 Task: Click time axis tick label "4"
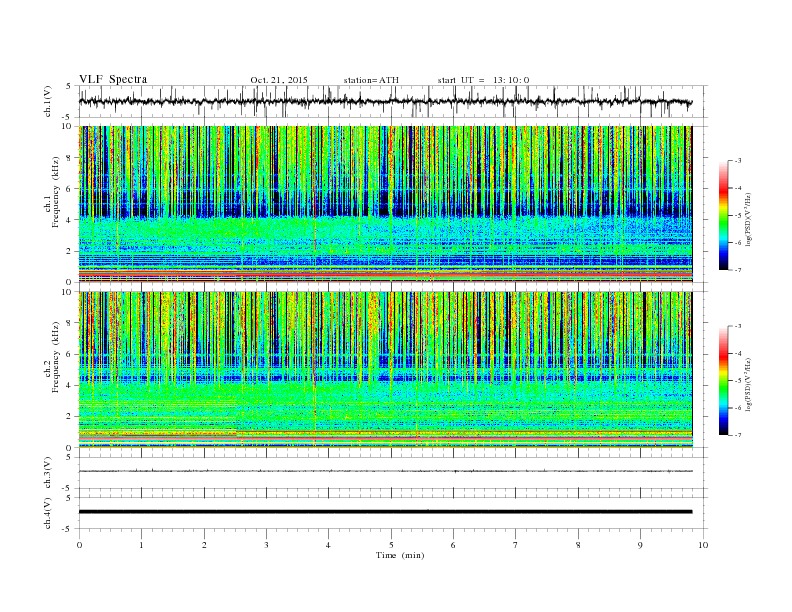pos(329,545)
